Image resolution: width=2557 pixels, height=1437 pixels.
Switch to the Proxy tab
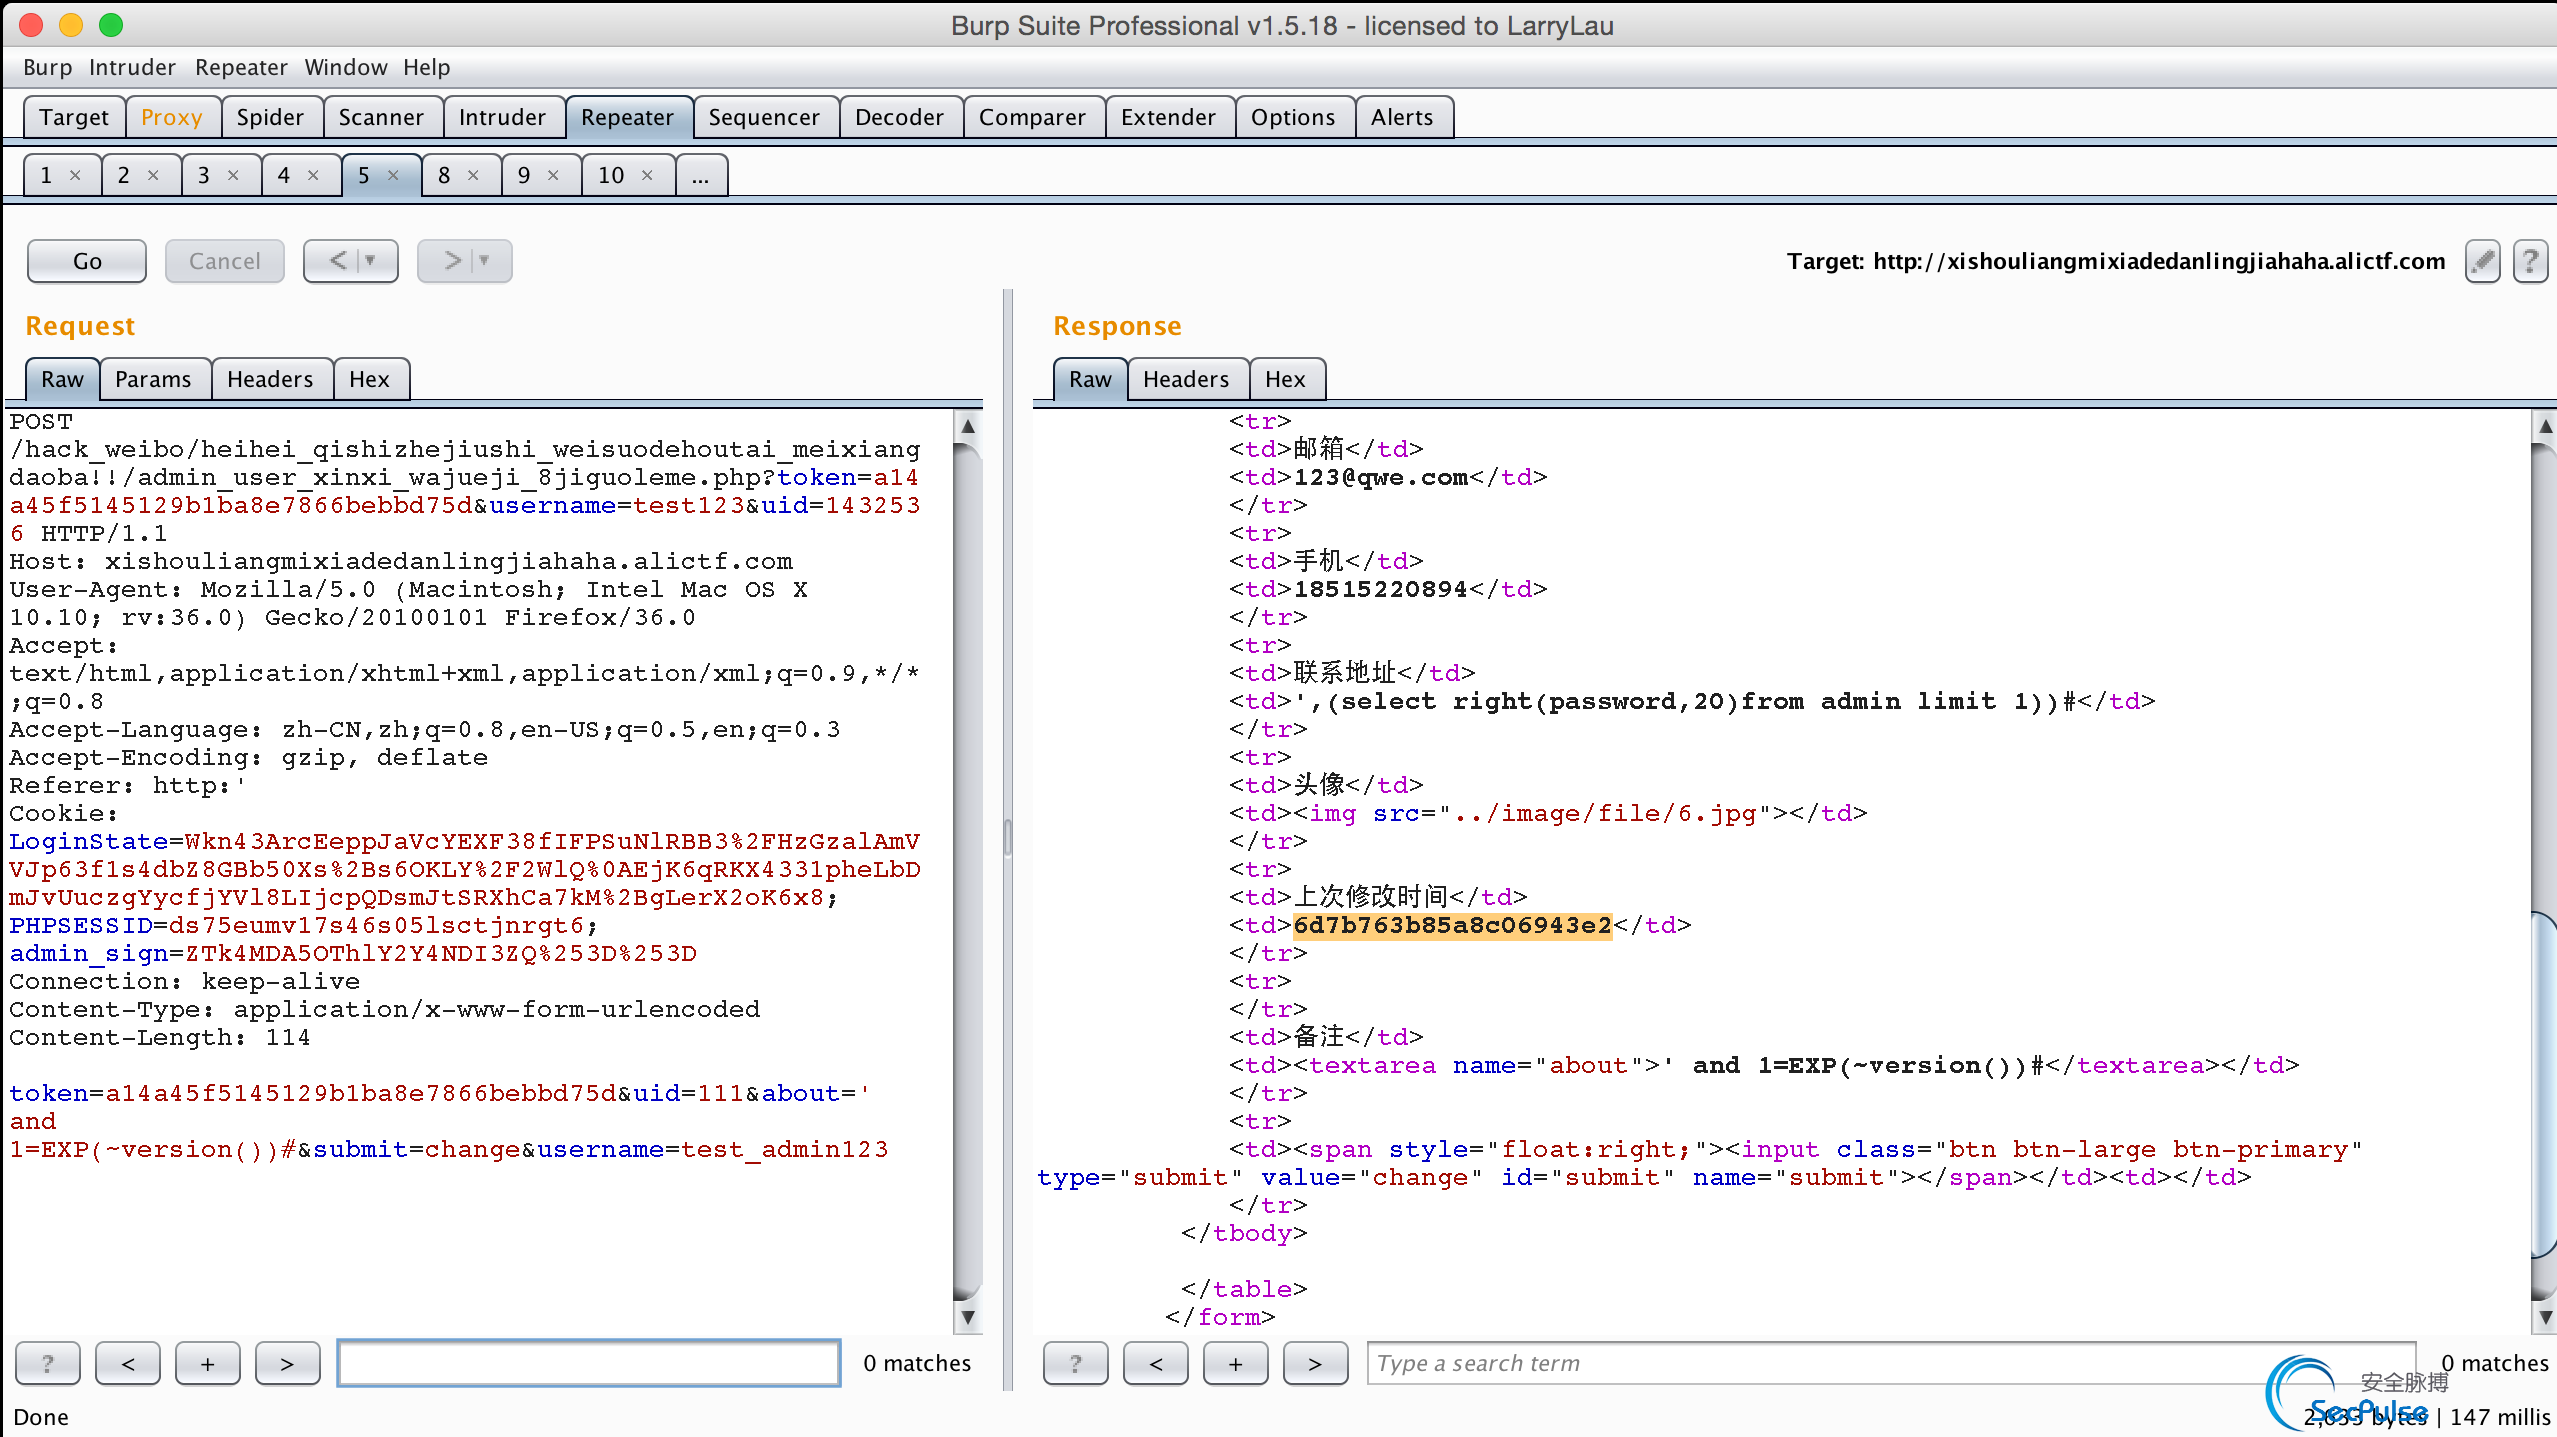click(172, 117)
